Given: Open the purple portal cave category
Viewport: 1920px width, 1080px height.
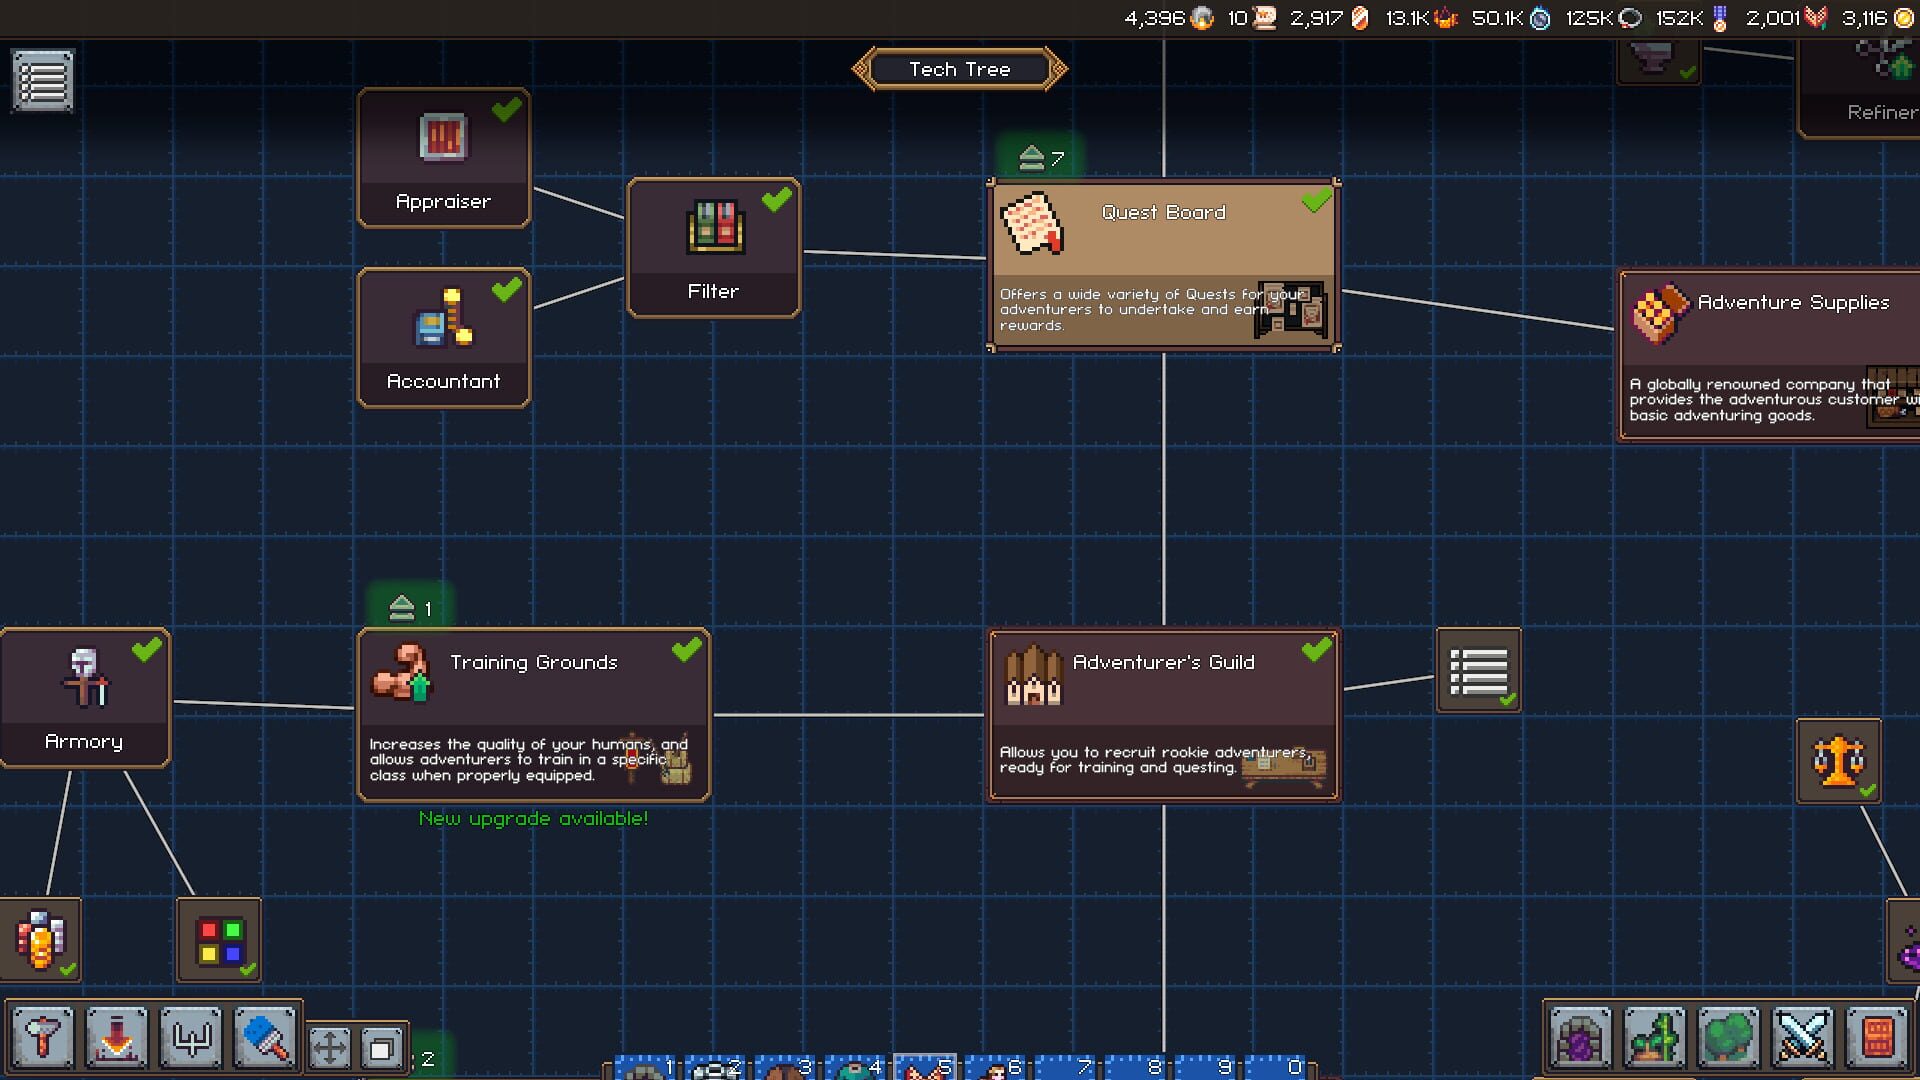Looking at the screenshot, I should coord(1581,1037).
